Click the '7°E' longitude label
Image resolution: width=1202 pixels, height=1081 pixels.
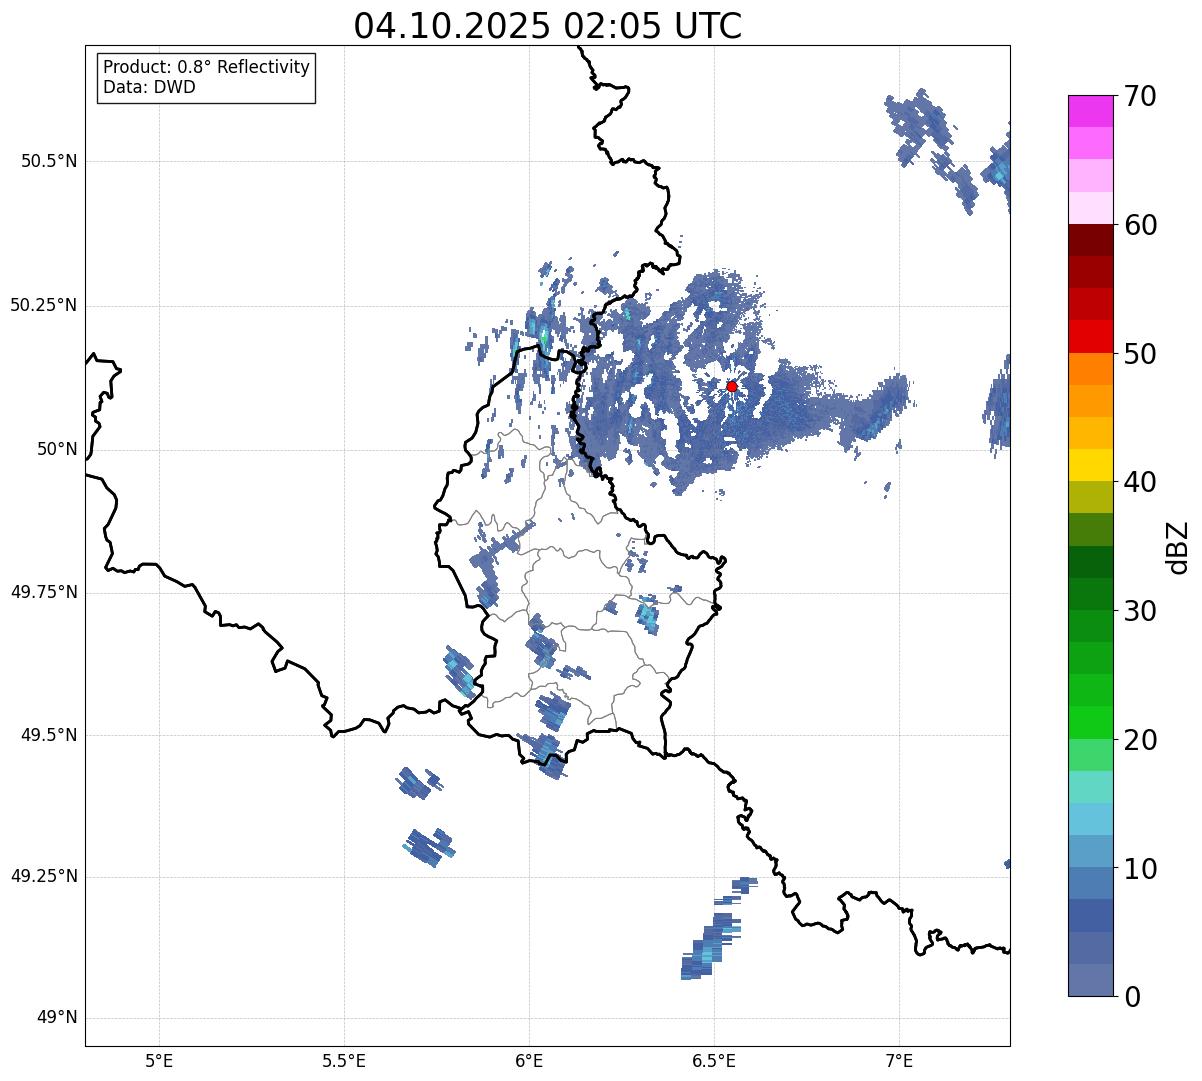(899, 1060)
